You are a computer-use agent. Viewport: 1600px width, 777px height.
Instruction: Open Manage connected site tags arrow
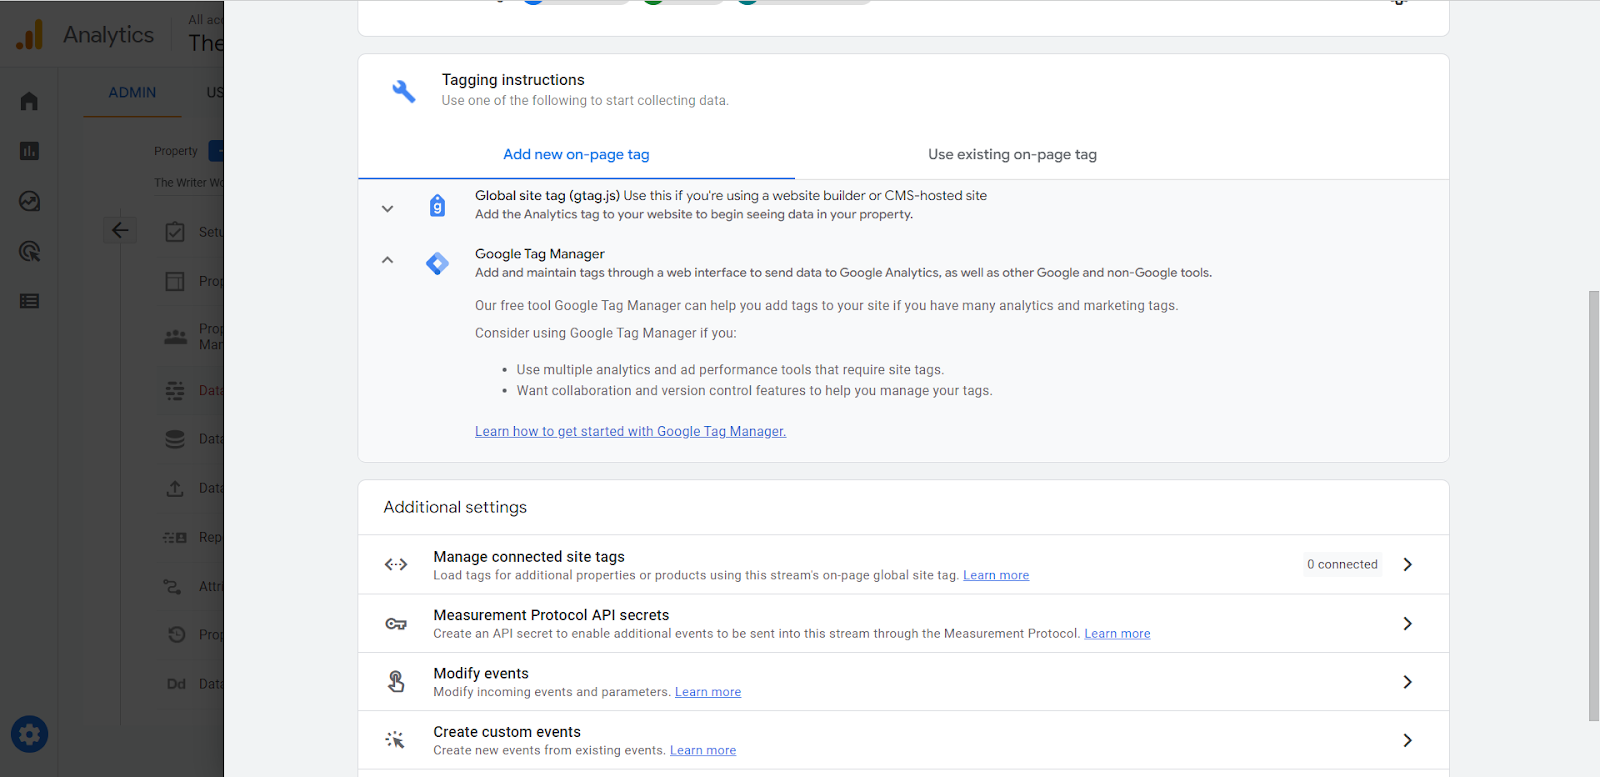pos(1407,564)
